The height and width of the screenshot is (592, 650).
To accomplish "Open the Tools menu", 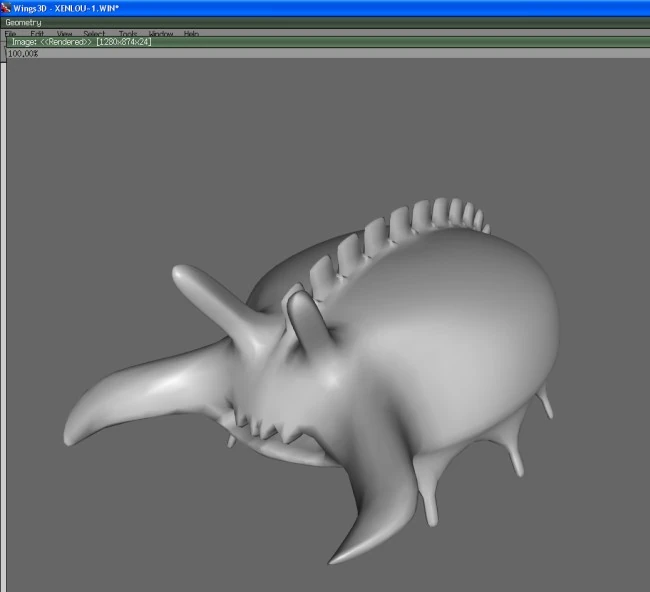I will (128, 34).
